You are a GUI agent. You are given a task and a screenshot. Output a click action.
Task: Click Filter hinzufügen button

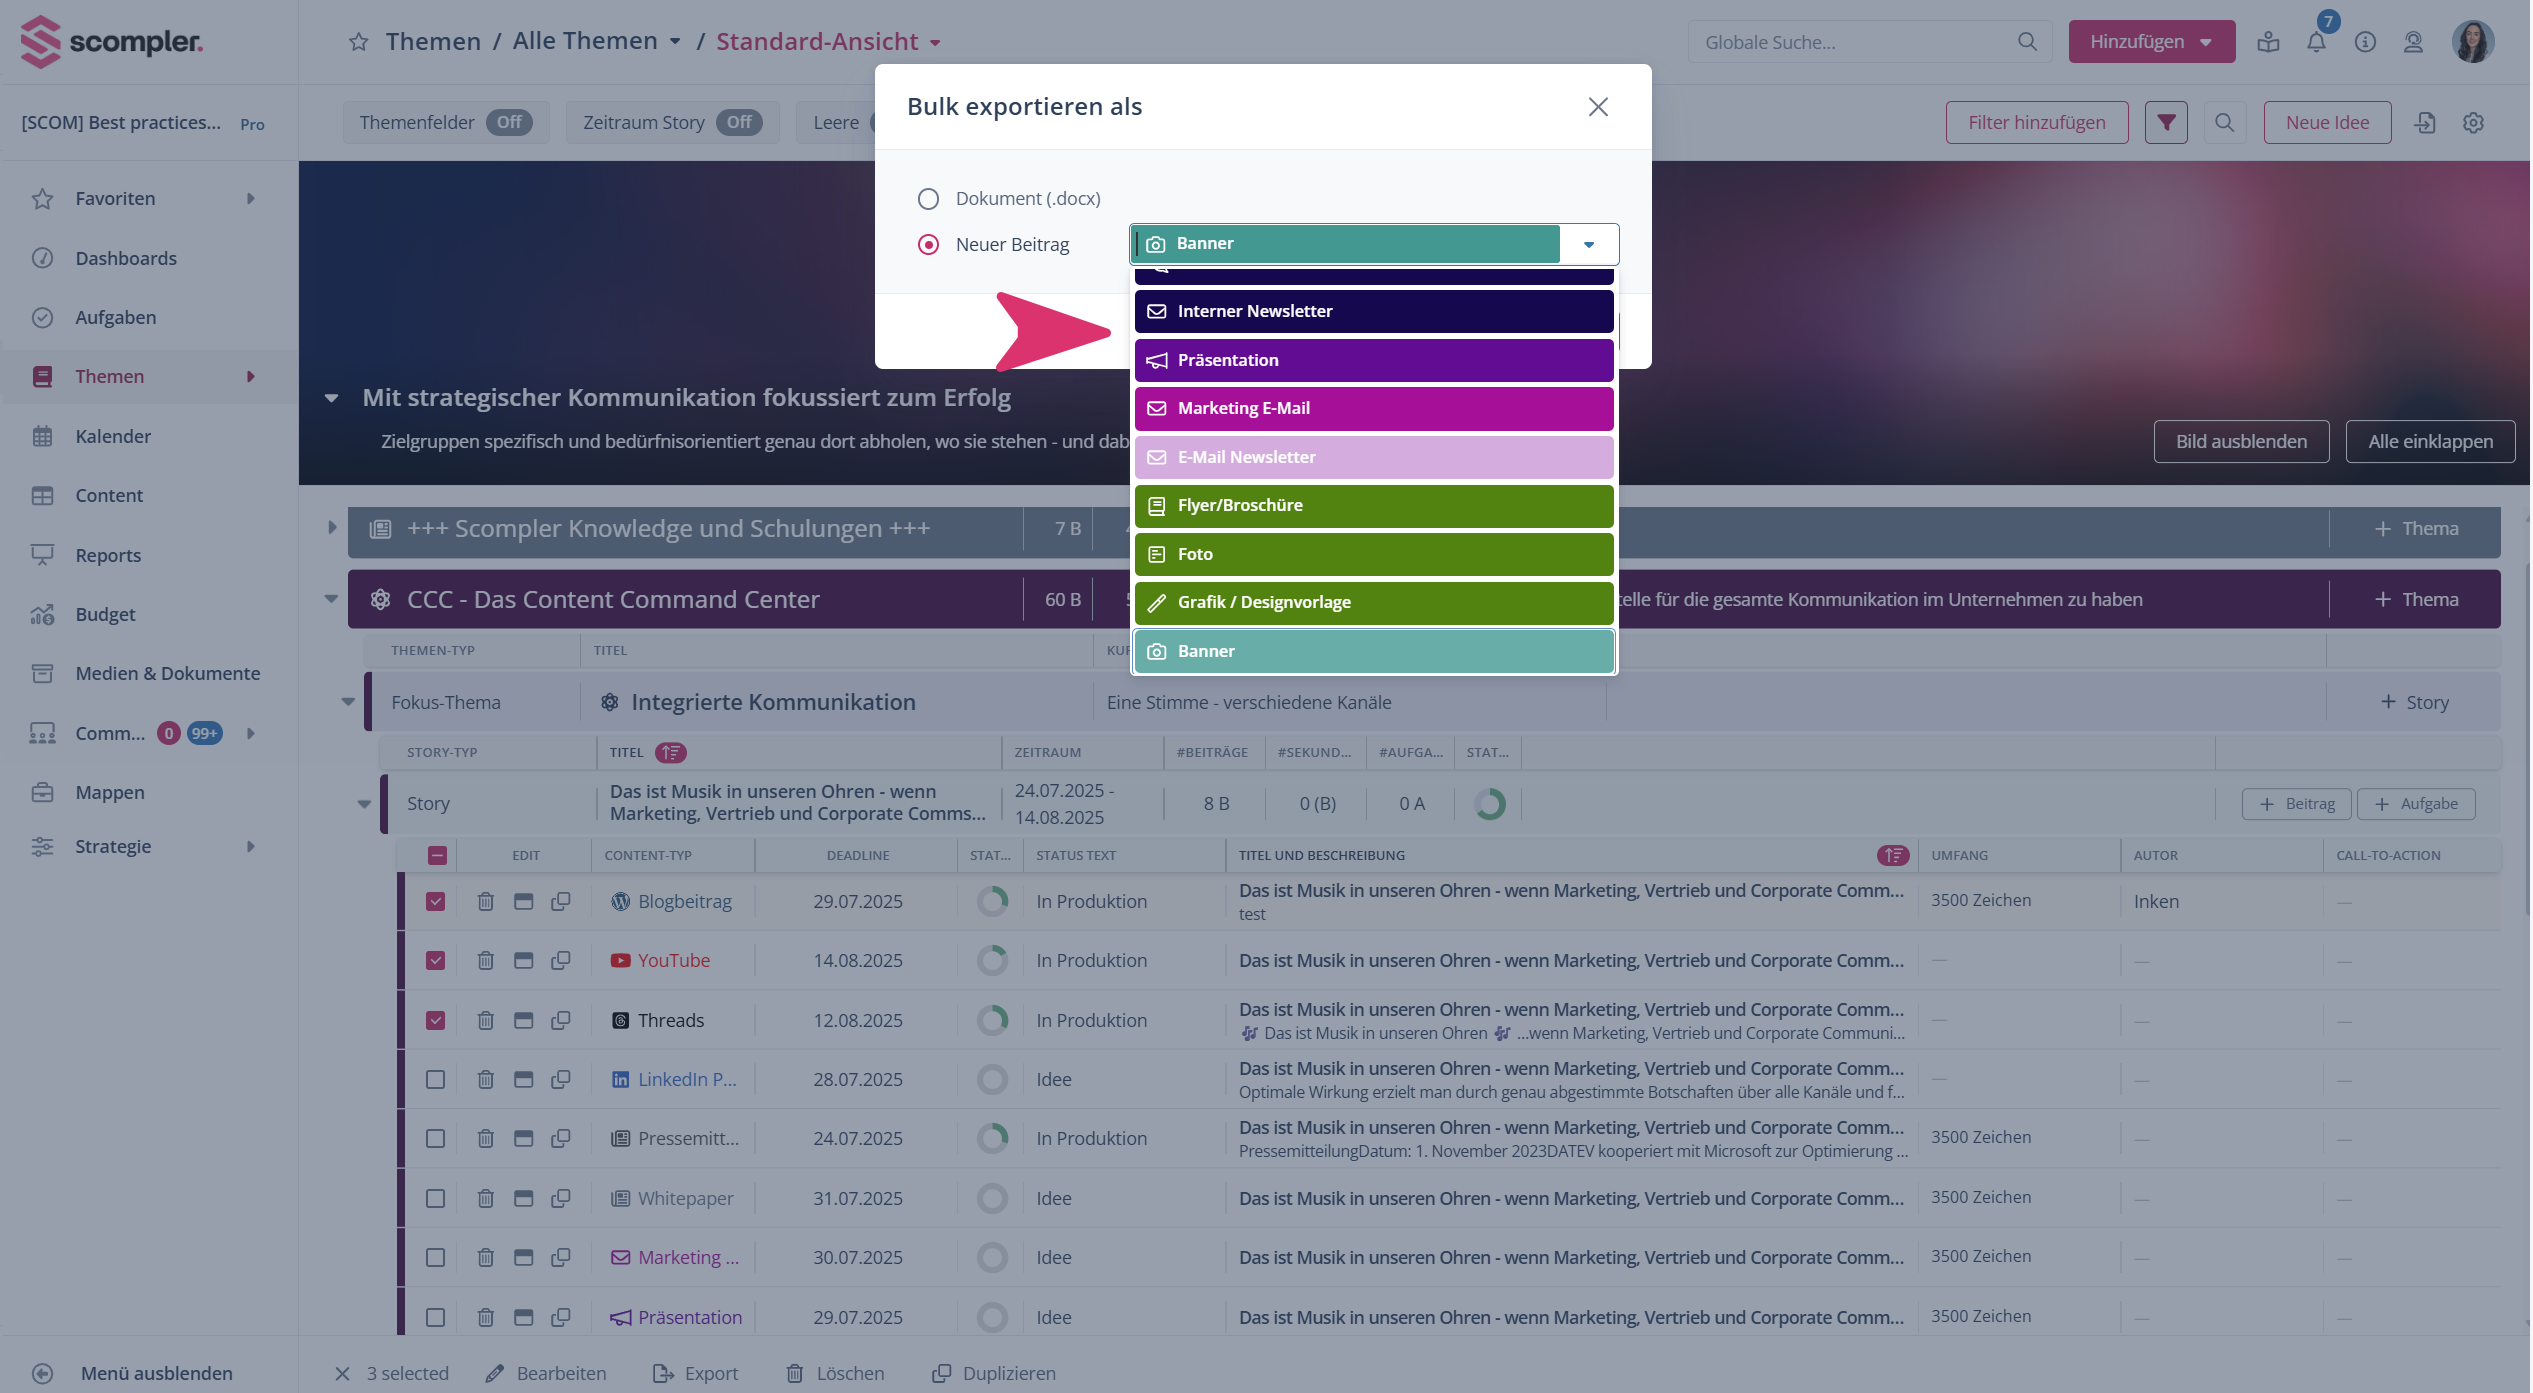tap(2036, 122)
